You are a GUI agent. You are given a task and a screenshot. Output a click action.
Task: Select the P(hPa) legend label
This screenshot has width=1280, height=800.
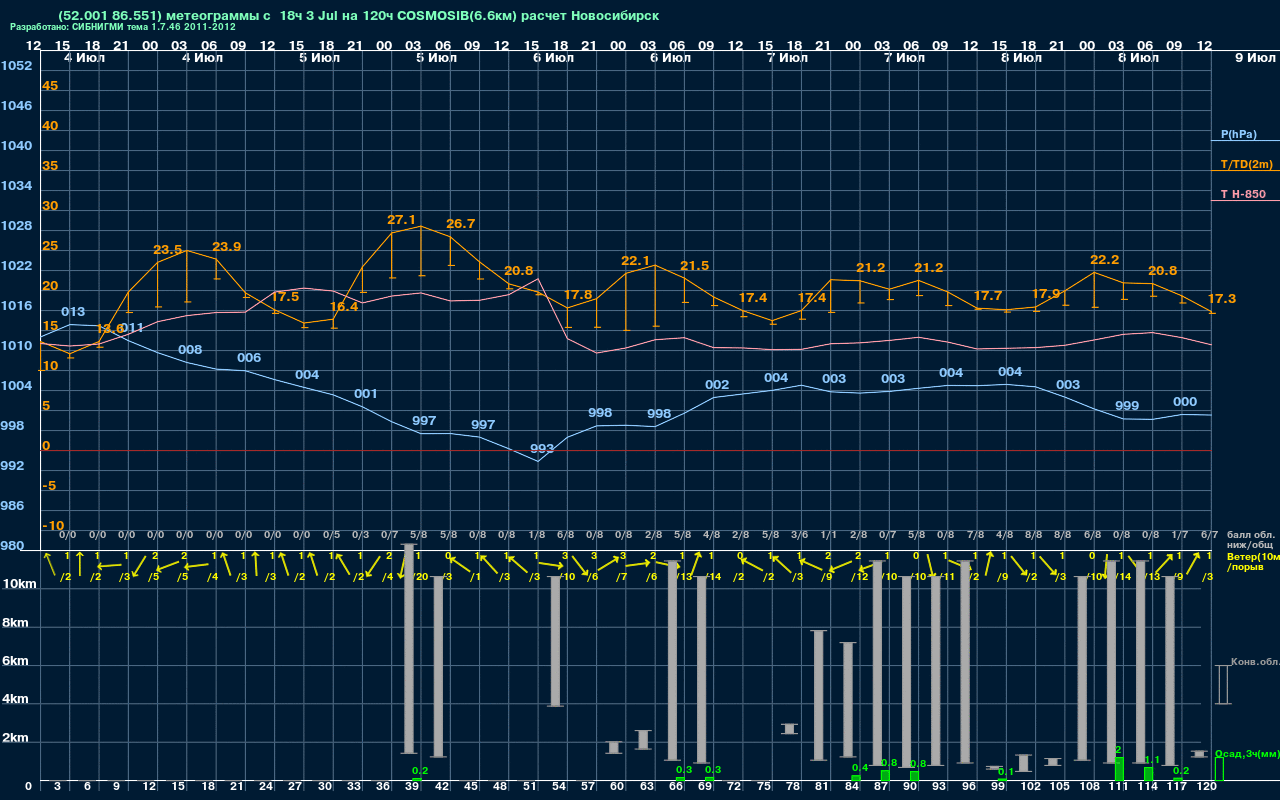pyautogui.click(x=1238, y=134)
